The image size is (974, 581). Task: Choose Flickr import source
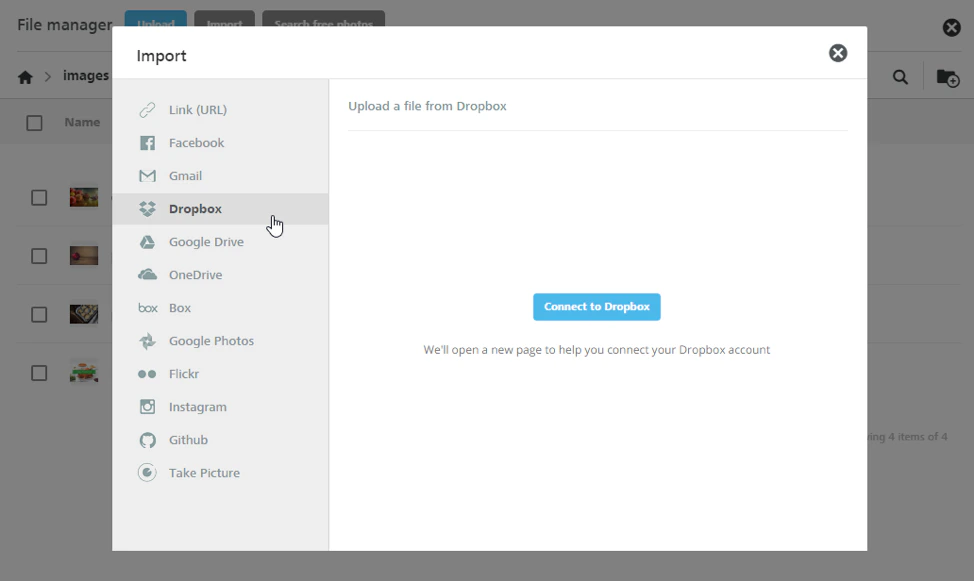[x=220, y=374]
